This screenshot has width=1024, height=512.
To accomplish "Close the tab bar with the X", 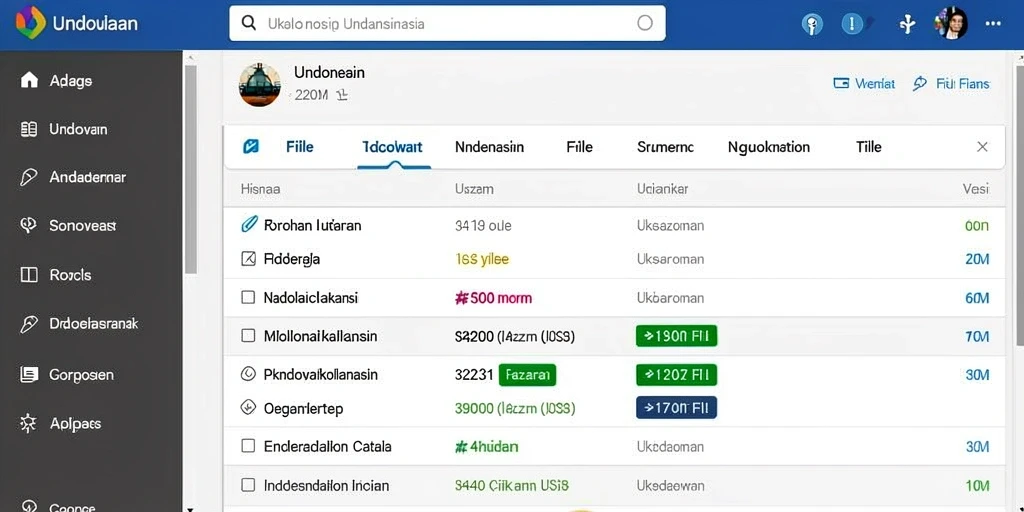I will [x=982, y=147].
